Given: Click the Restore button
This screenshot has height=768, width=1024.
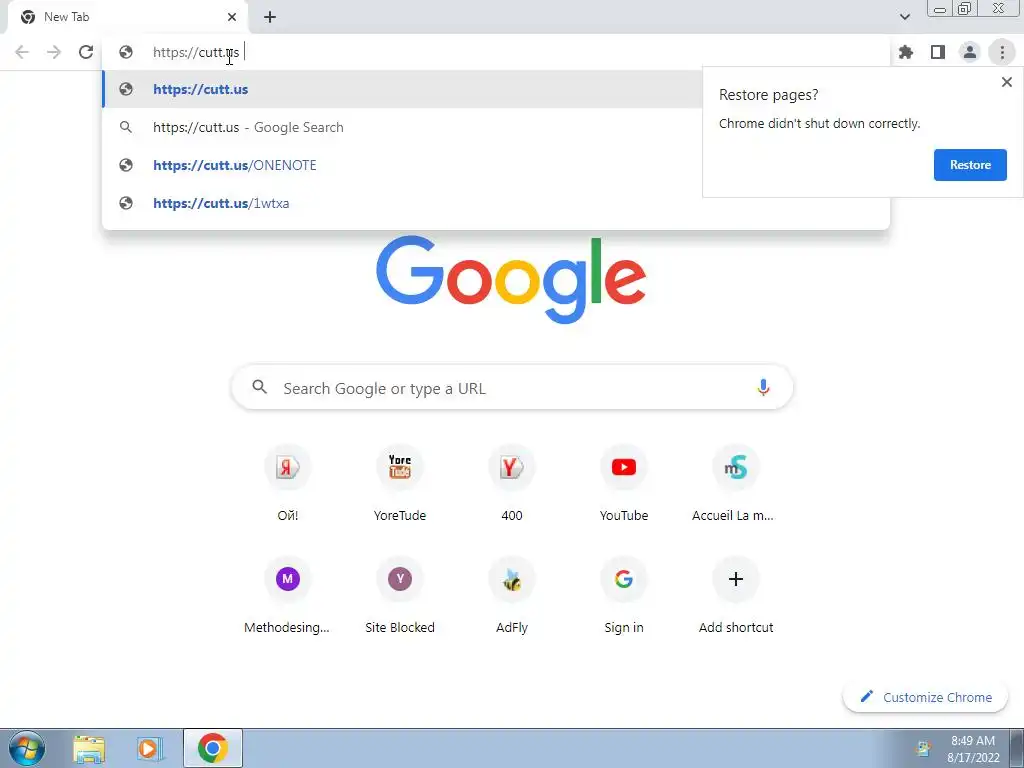Looking at the screenshot, I should click(970, 165).
